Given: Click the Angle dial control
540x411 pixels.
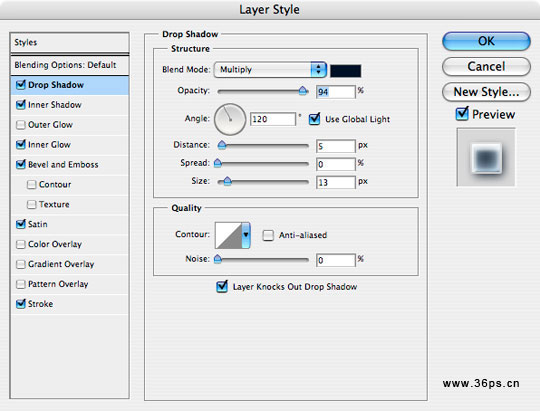Looking at the screenshot, I should [230, 119].
